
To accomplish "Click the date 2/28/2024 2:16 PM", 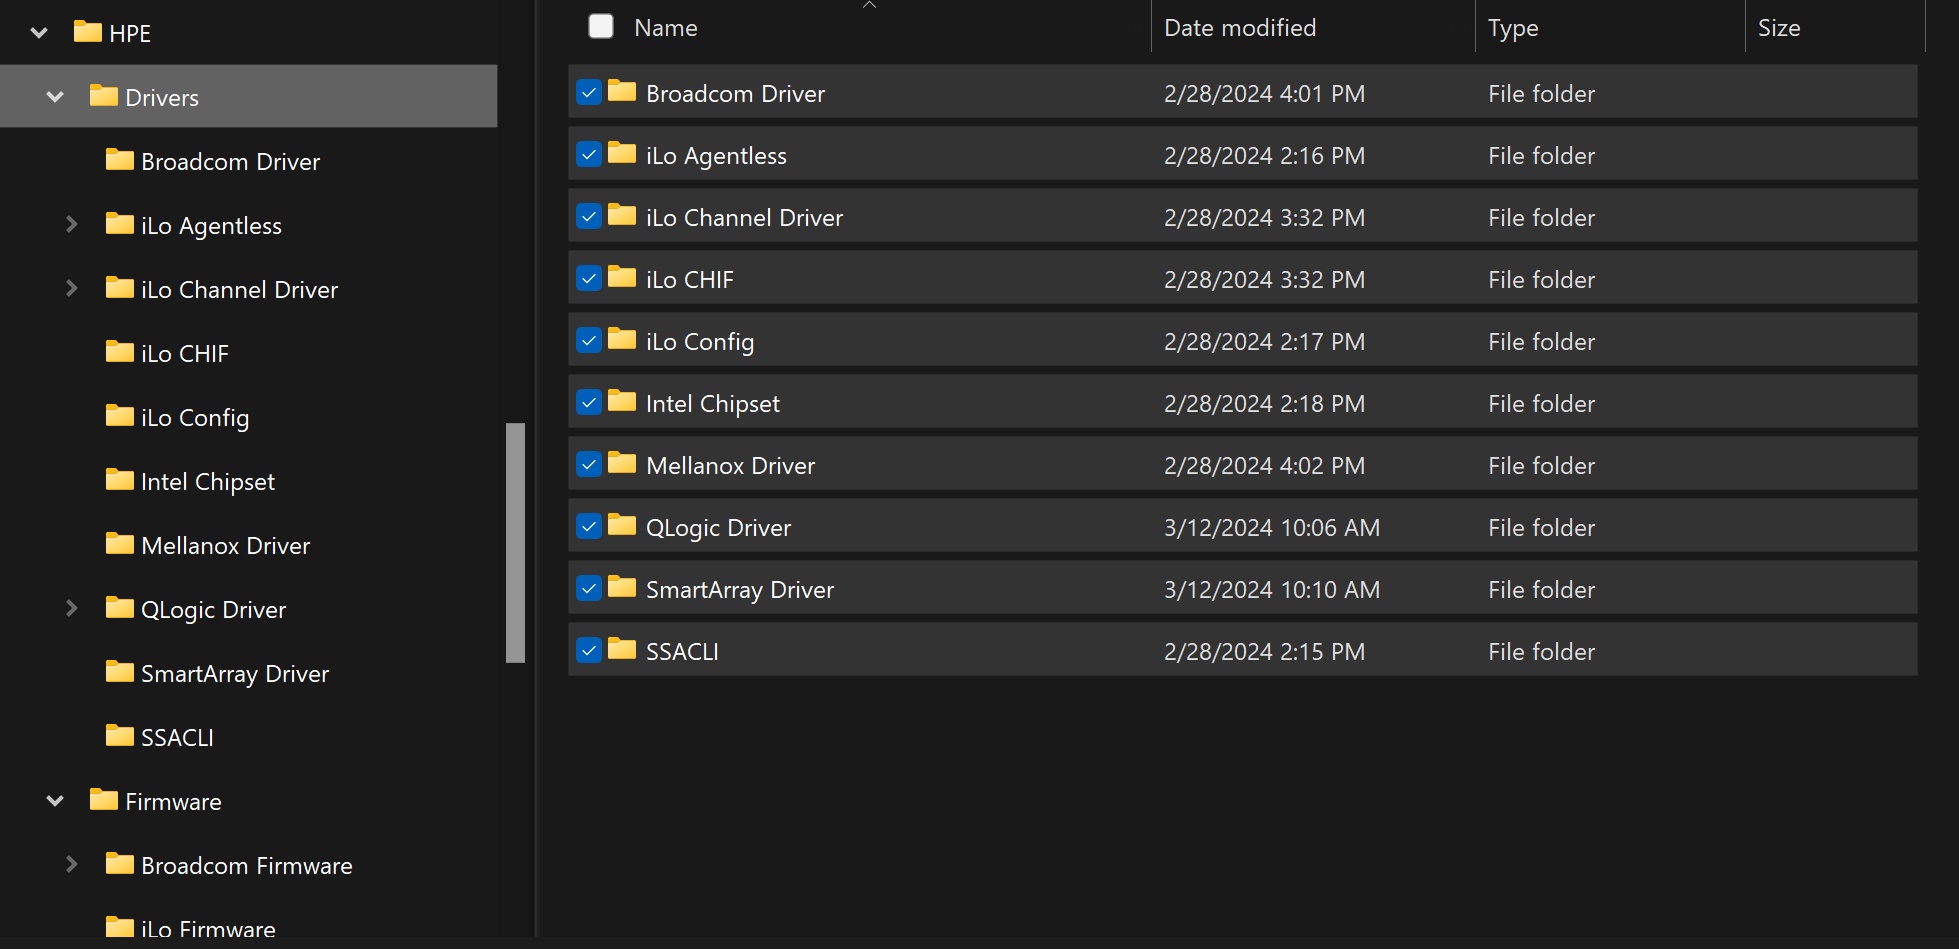I will coord(1264,155).
